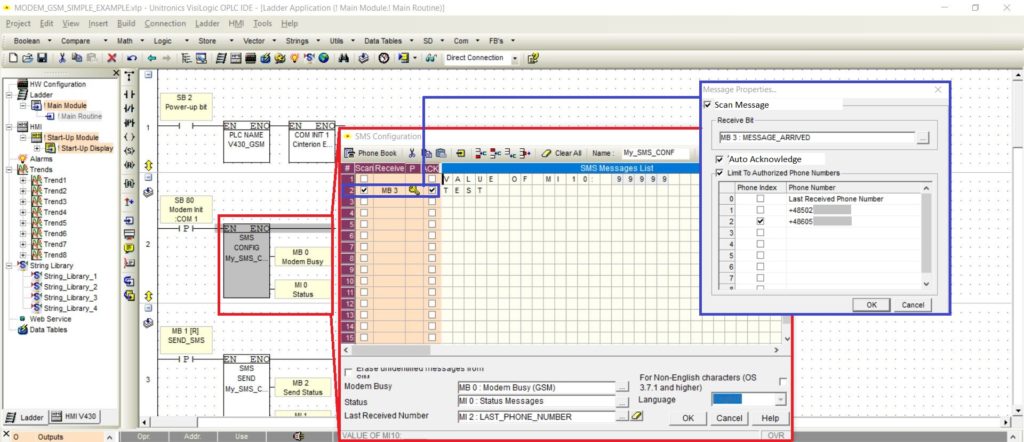
Task: Click Help in SMS Configuration dialog
Action: pyautogui.click(x=770, y=418)
